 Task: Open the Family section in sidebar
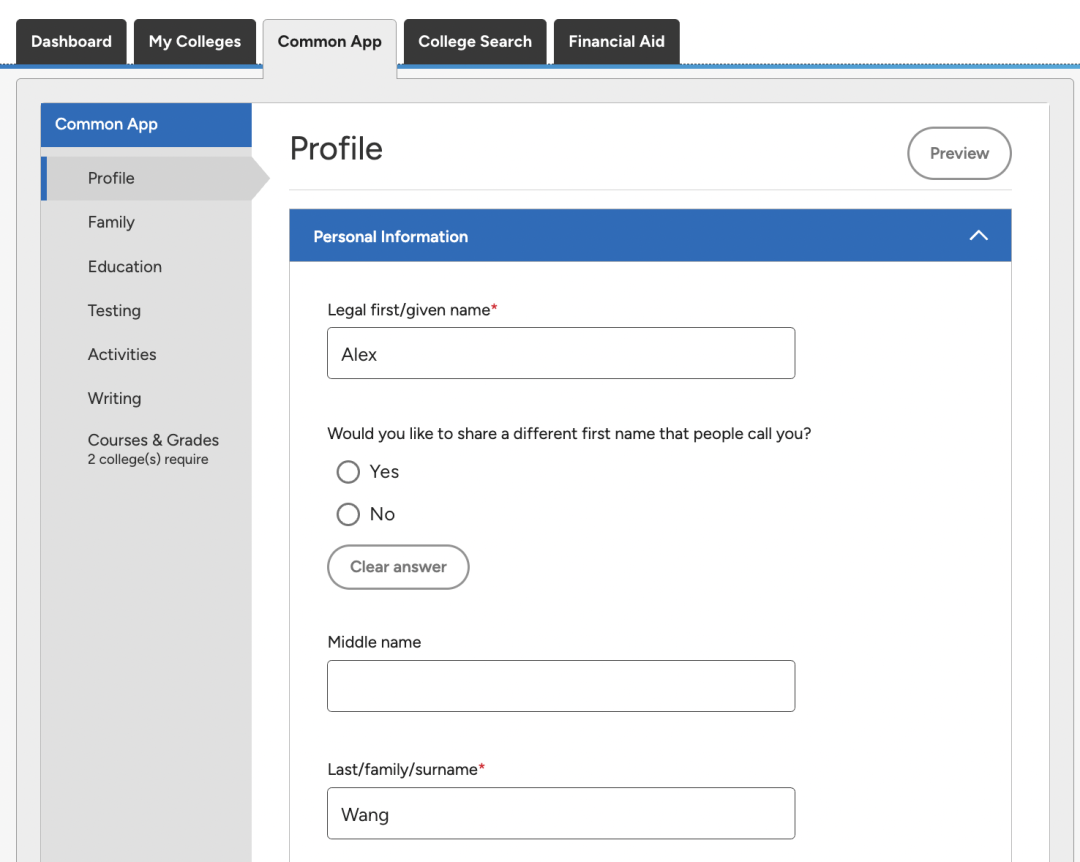click(111, 222)
